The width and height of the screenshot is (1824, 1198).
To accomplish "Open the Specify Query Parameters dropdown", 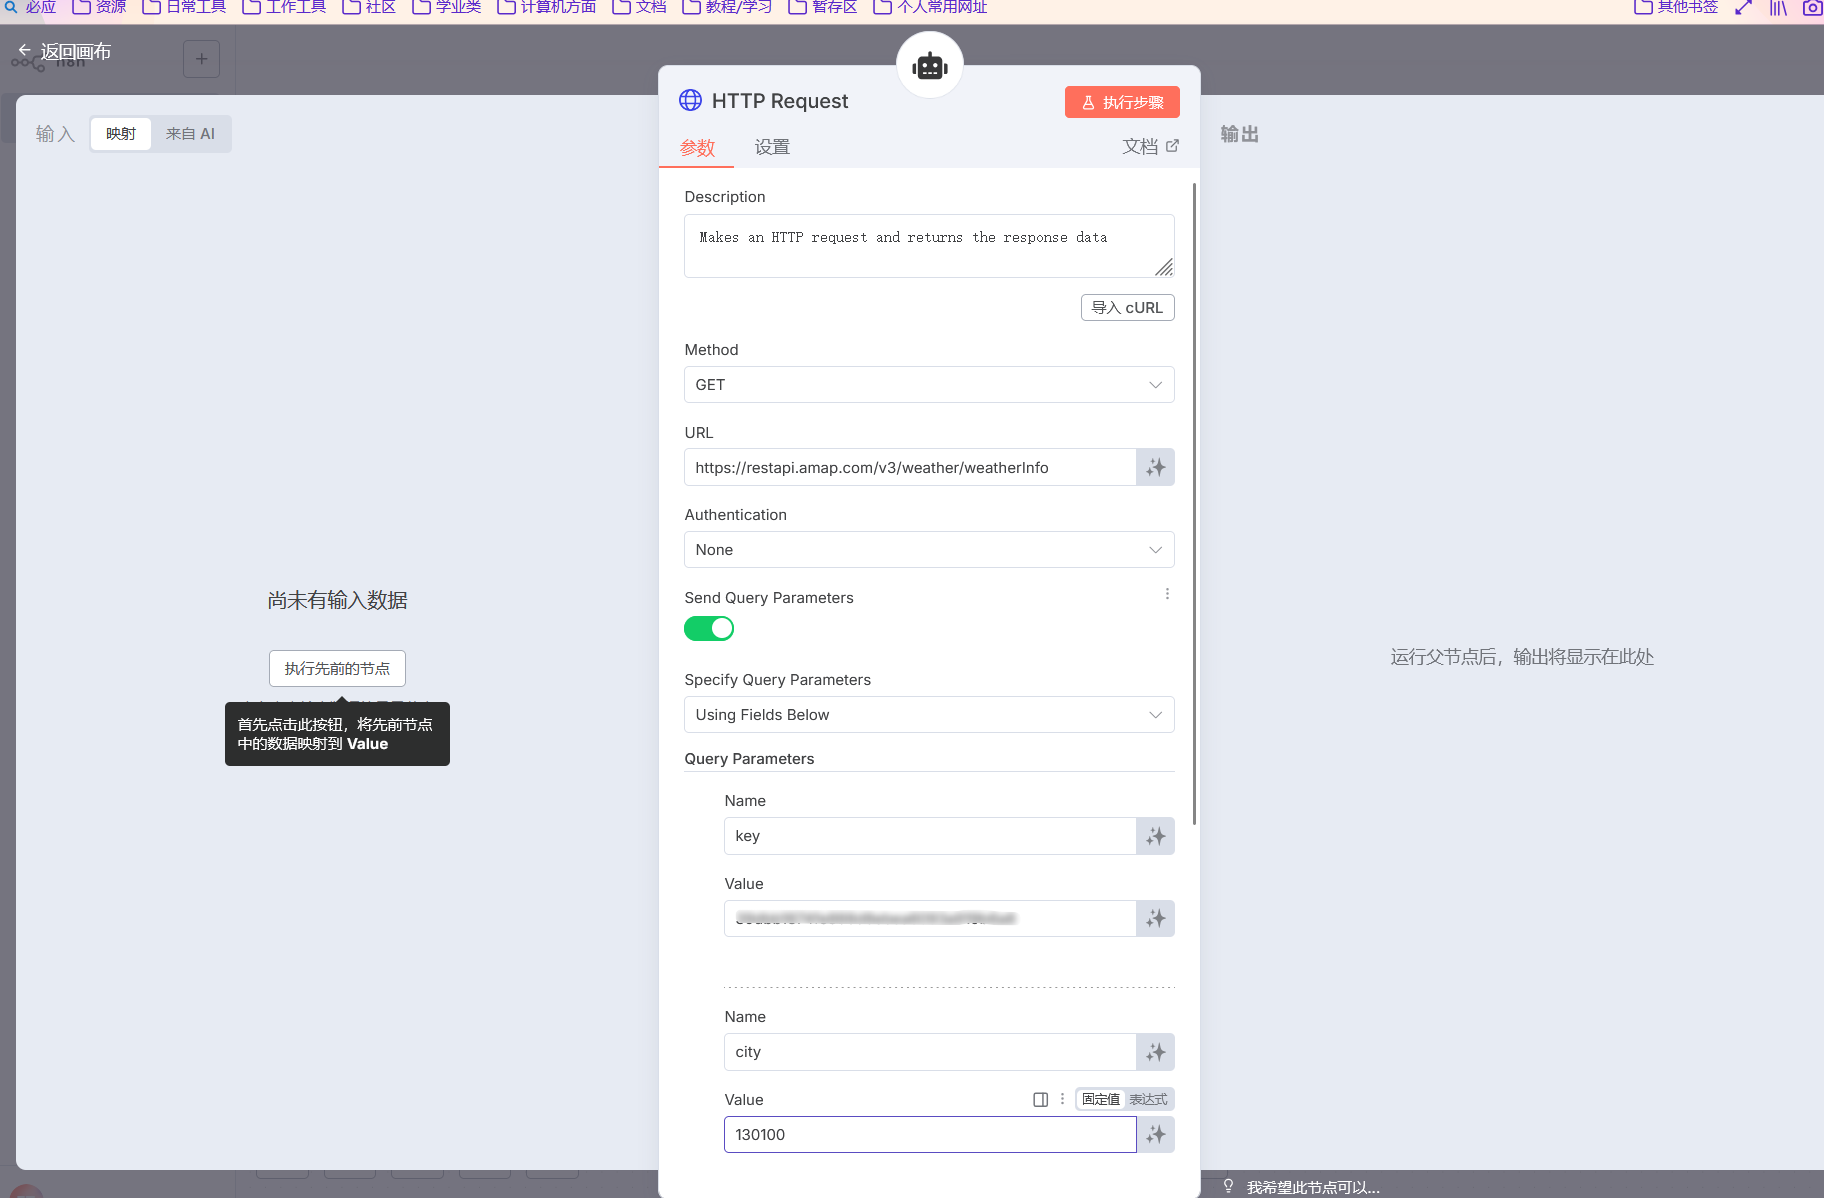I will point(928,715).
